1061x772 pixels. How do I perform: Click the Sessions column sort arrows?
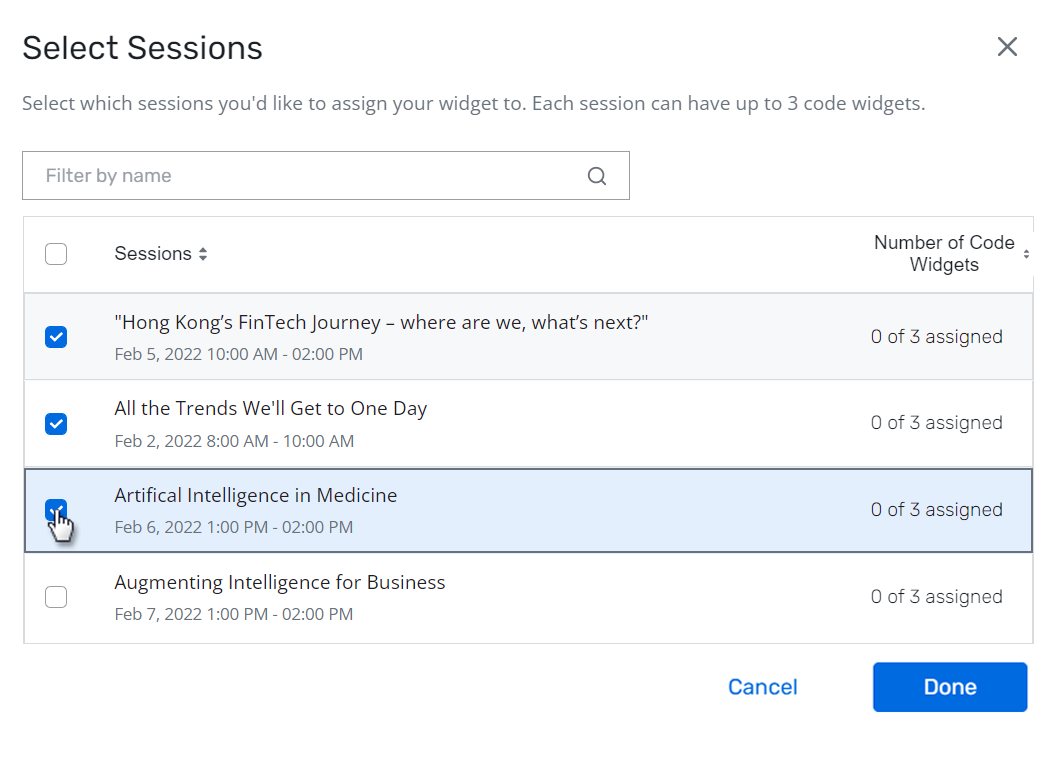[203, 255]
